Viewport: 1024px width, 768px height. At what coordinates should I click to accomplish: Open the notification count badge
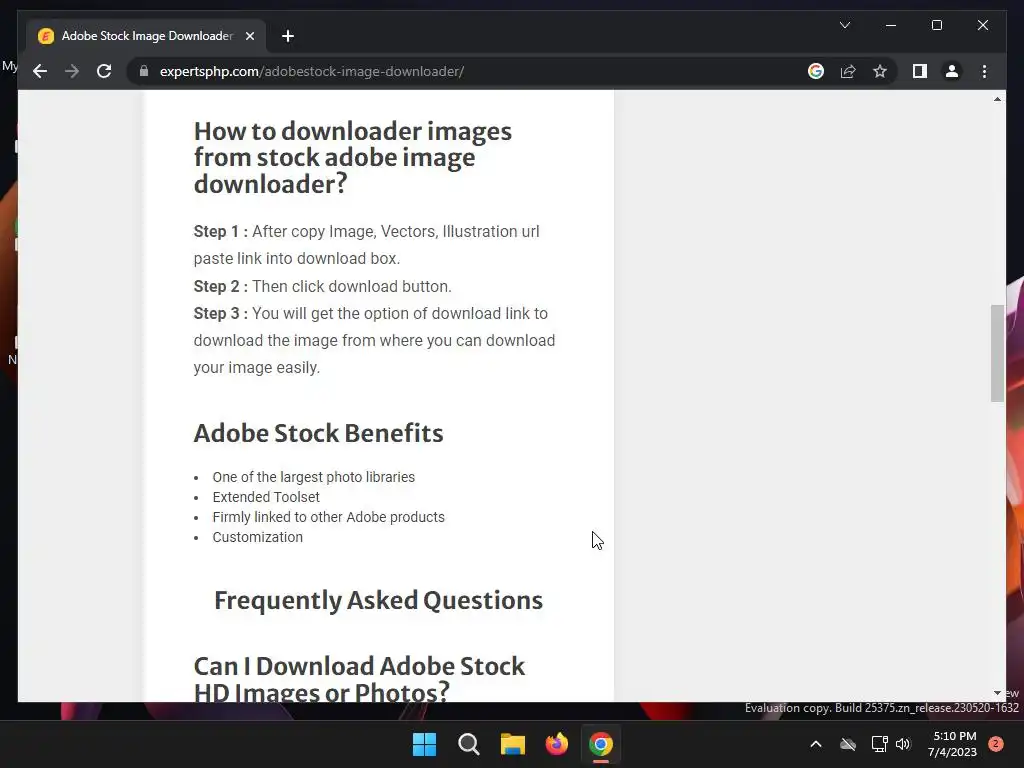996,744
